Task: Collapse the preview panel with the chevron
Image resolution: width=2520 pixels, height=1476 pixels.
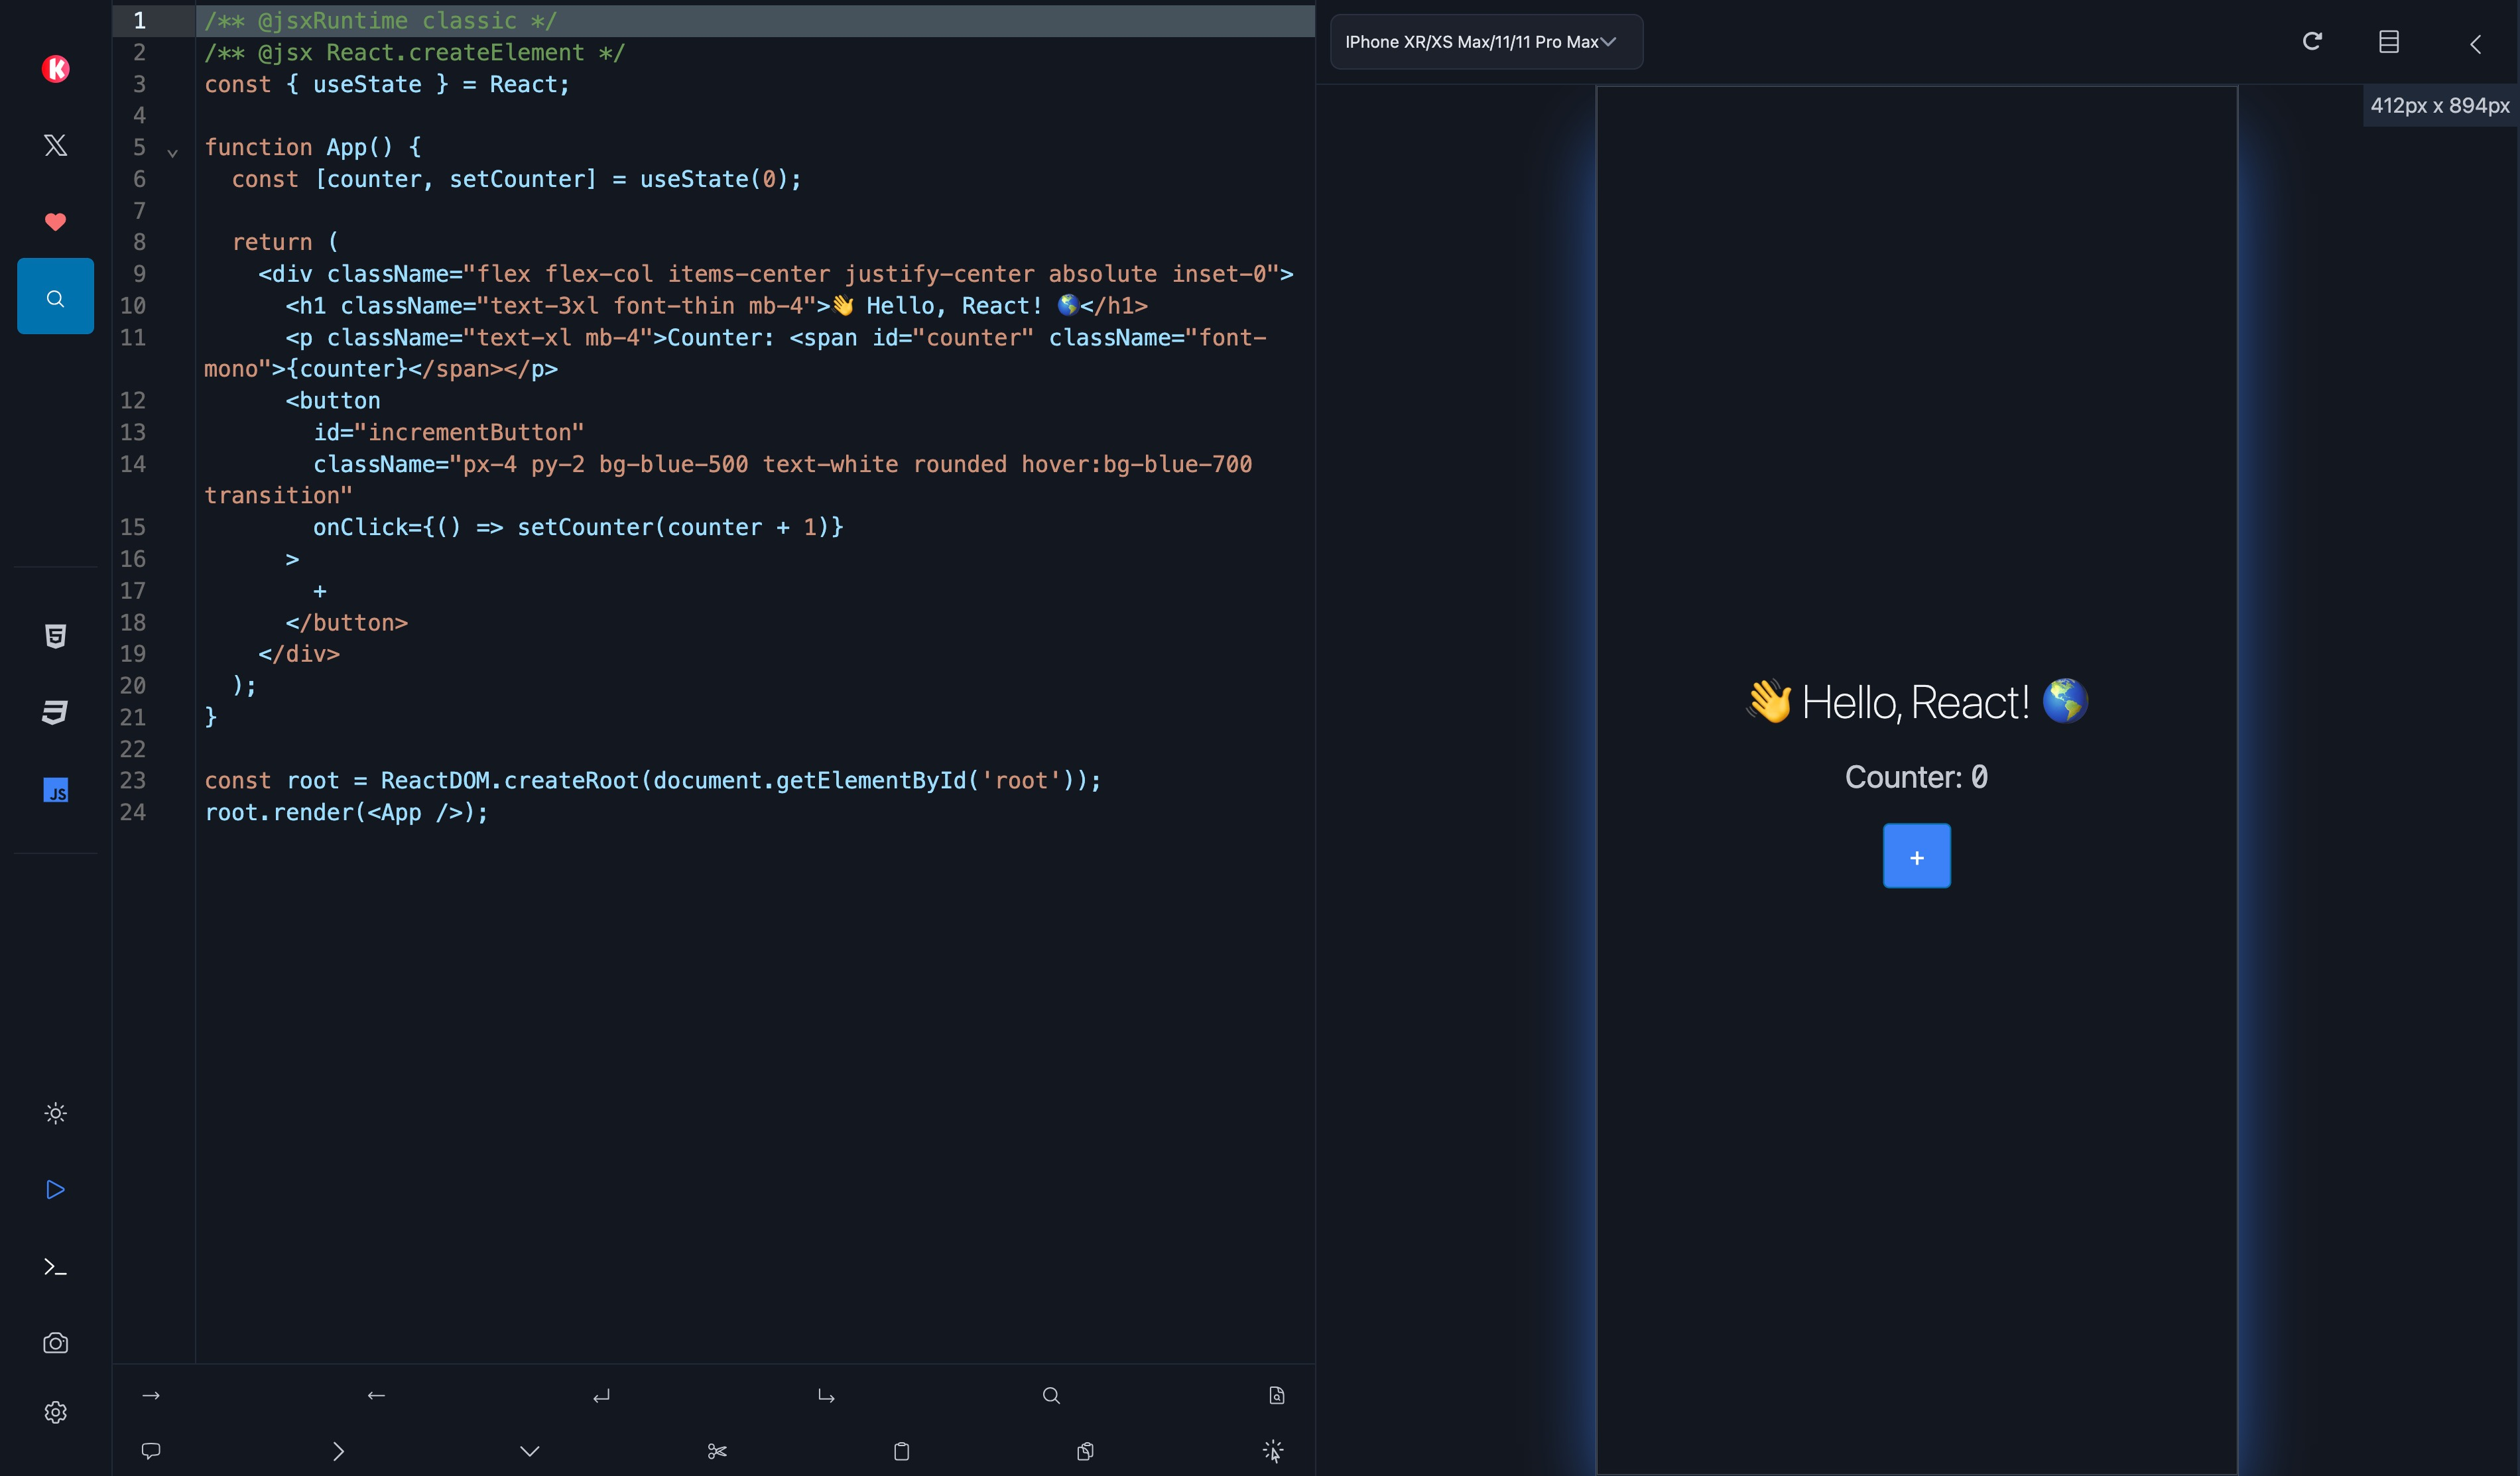Action: coord(2476,44)
